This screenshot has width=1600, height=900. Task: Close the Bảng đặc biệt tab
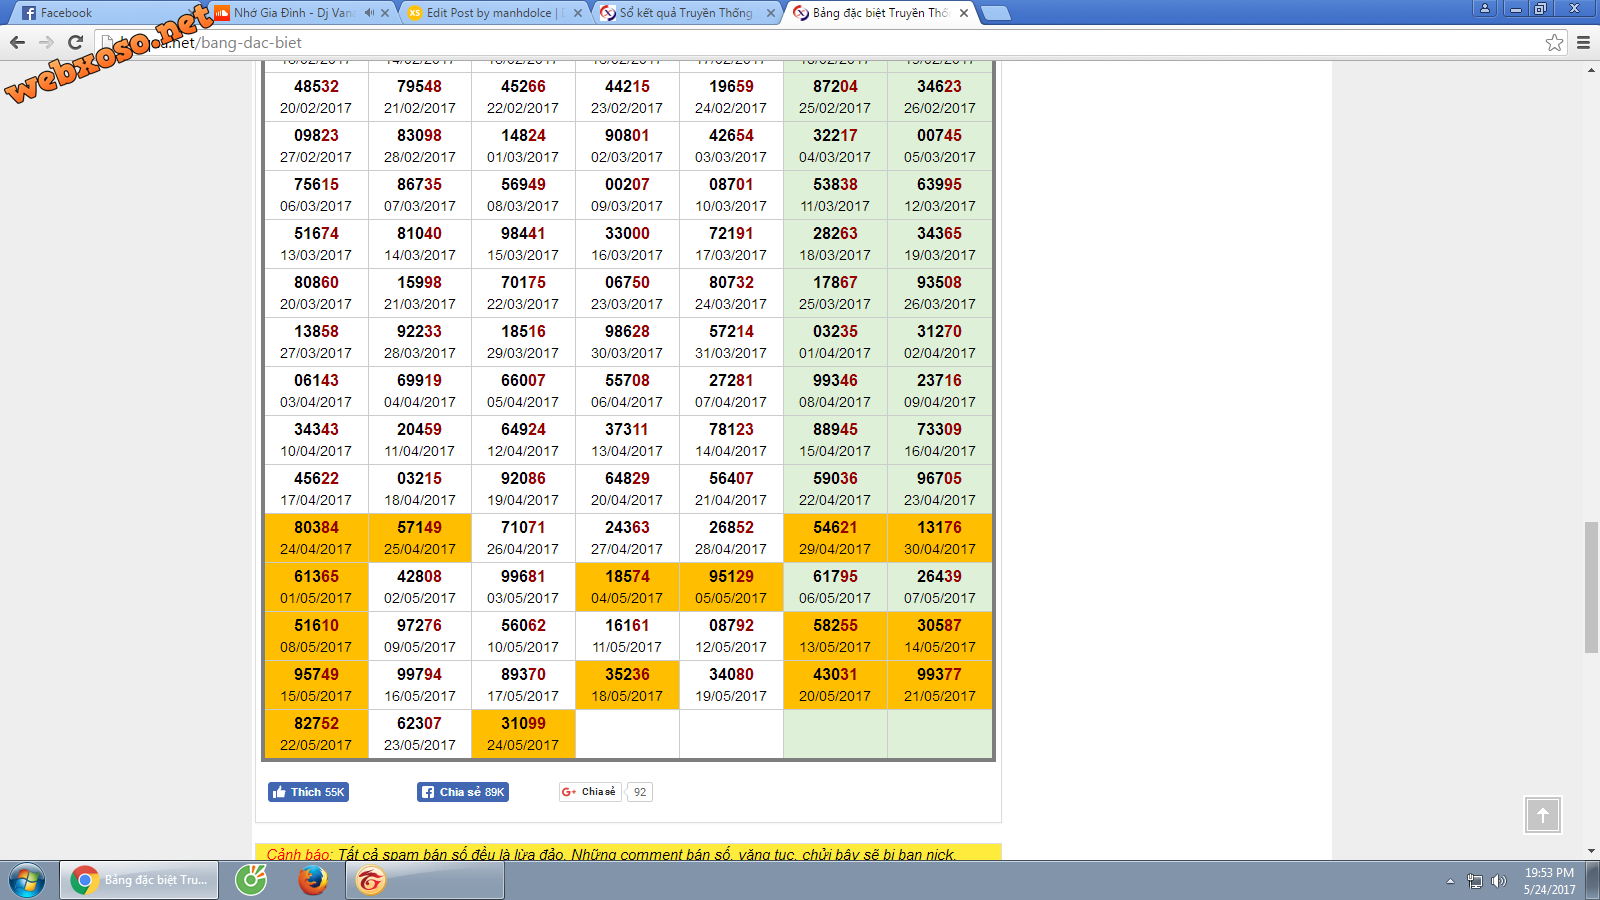pyautogui.click(x=964, y=13)
